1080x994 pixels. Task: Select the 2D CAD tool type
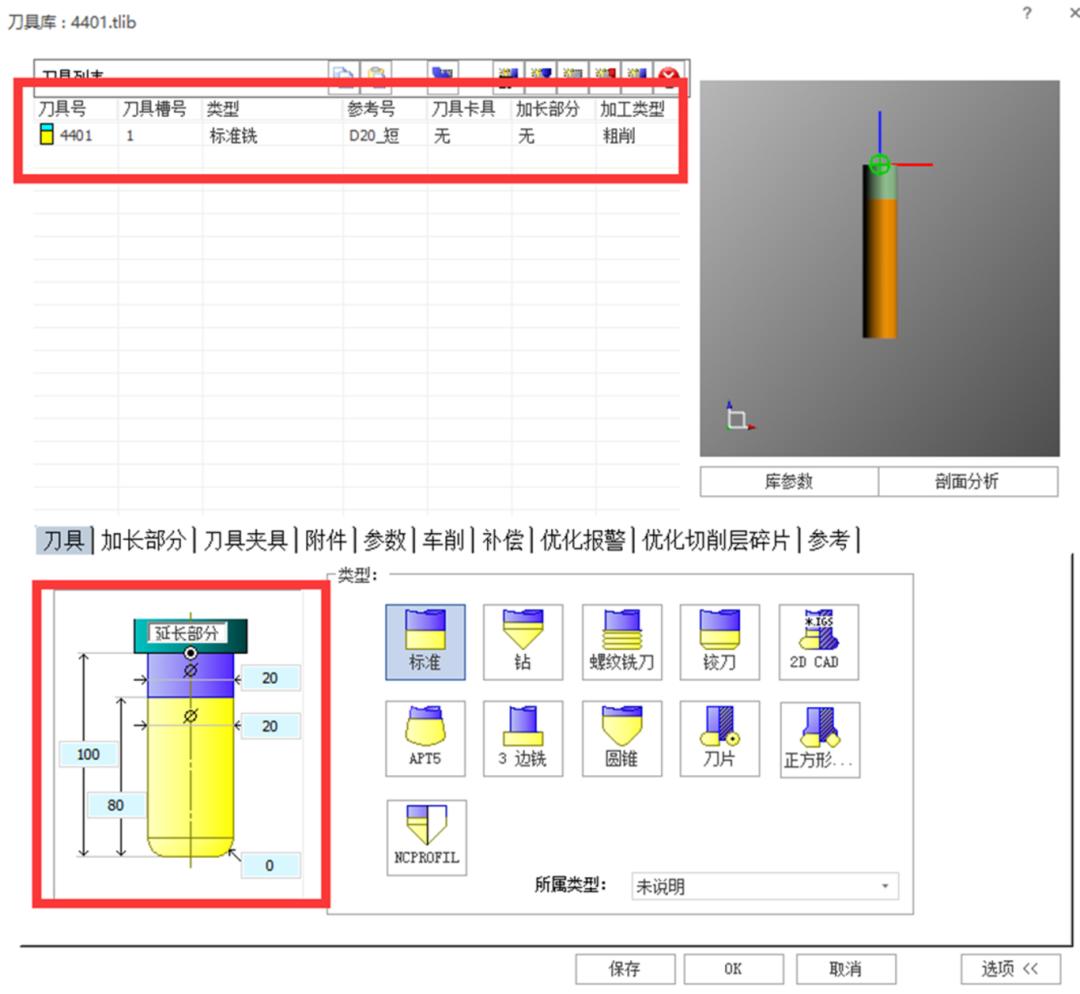click(819, 642)
